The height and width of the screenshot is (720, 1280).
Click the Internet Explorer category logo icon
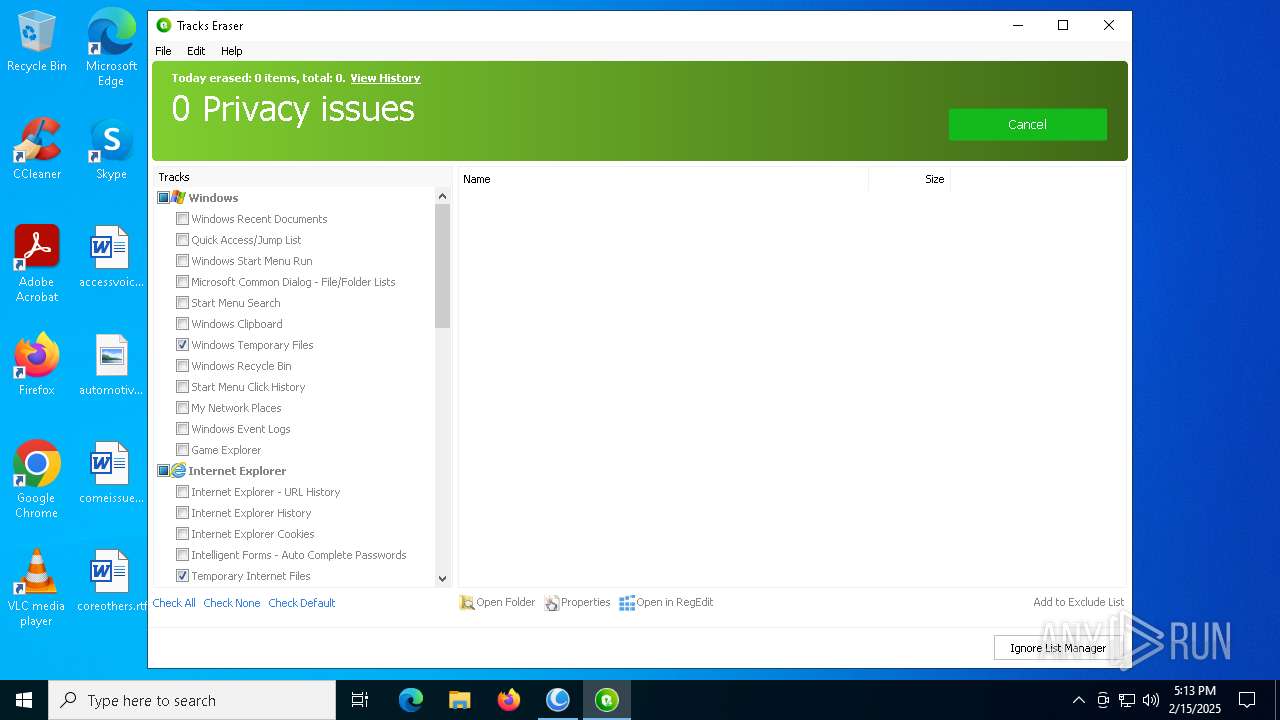pos(178,470)
